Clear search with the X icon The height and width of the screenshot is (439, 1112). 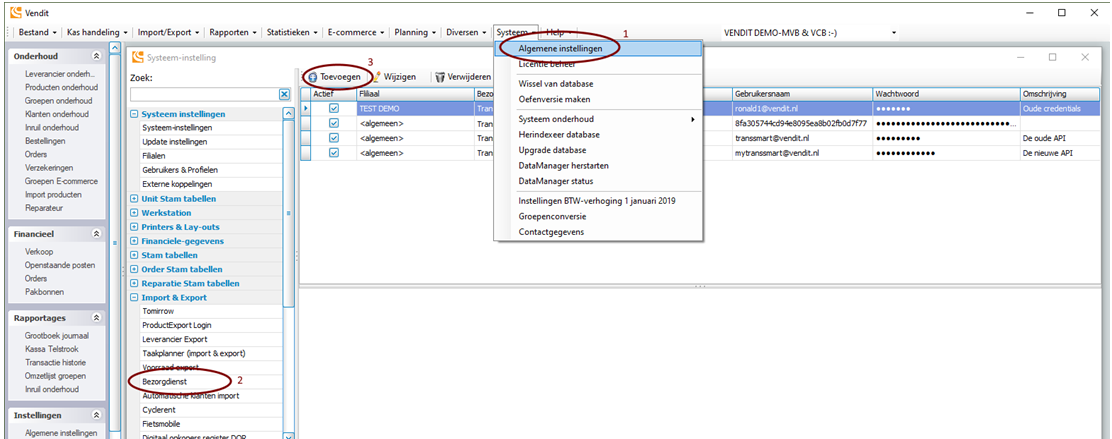point(285,94)
